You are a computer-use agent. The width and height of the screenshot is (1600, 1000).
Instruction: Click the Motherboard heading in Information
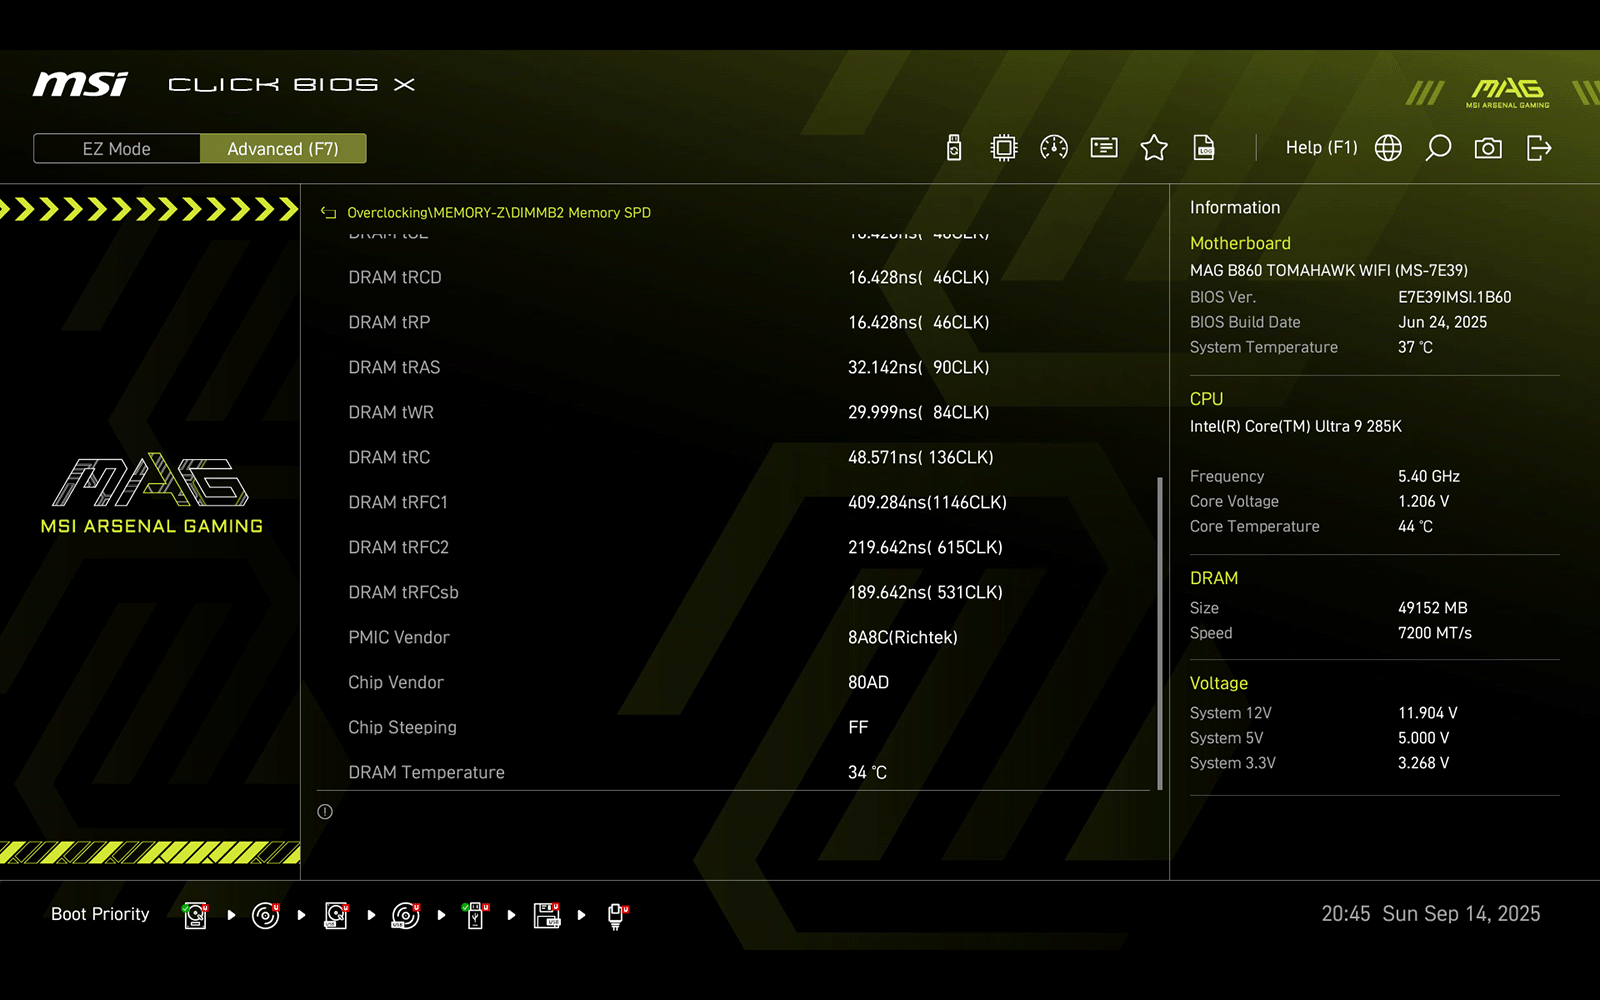(1240, 243)
